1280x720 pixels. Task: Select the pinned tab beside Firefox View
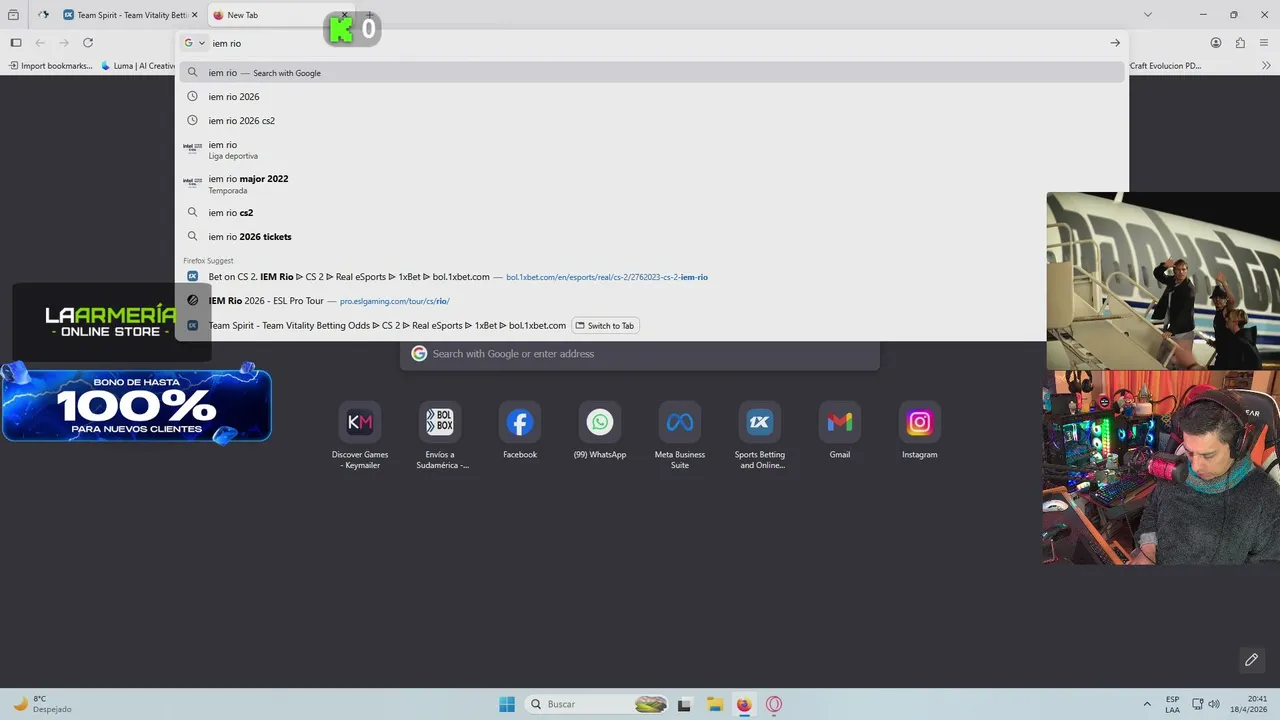(x=43, y=15)
